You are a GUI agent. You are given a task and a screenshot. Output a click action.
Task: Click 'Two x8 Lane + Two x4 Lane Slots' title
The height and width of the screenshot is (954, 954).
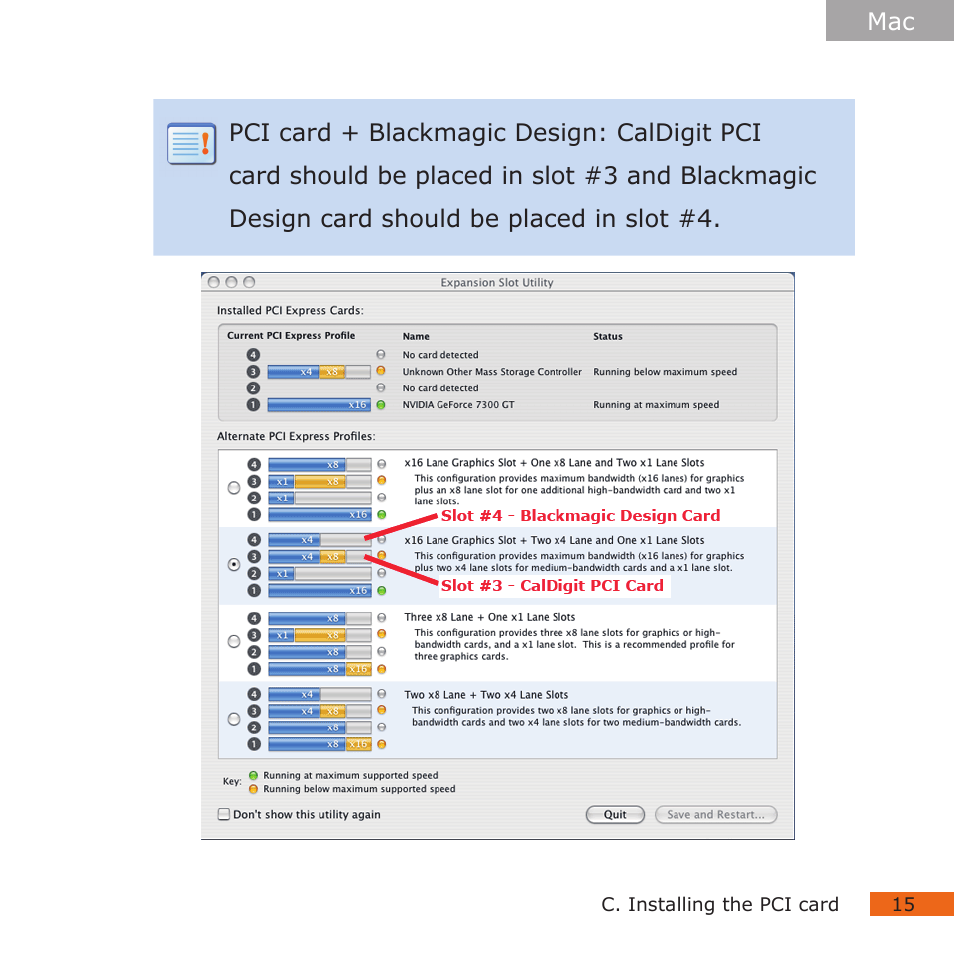[486, 695]
